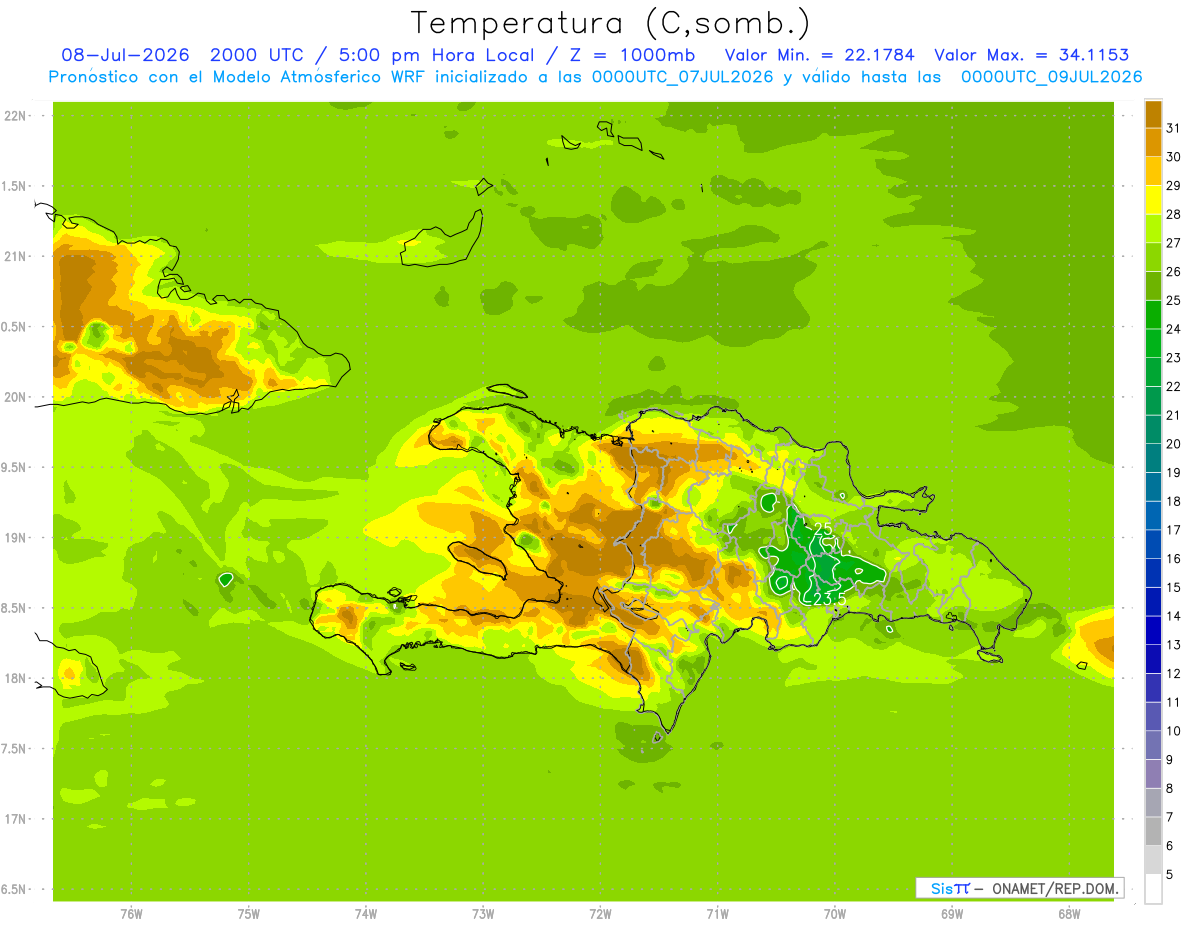Click the '19N' latitude axis label
This screenshot has height=927, width=1200.
click(15, 538)
